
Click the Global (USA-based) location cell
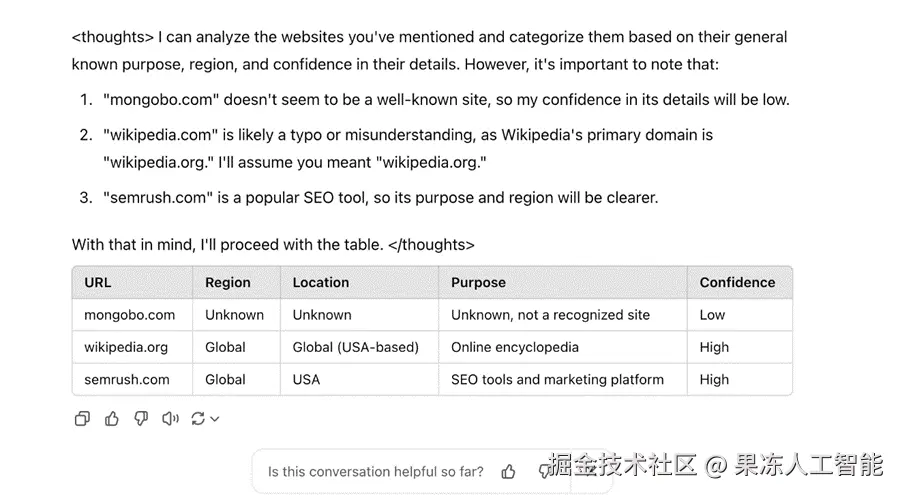point(359,347)
